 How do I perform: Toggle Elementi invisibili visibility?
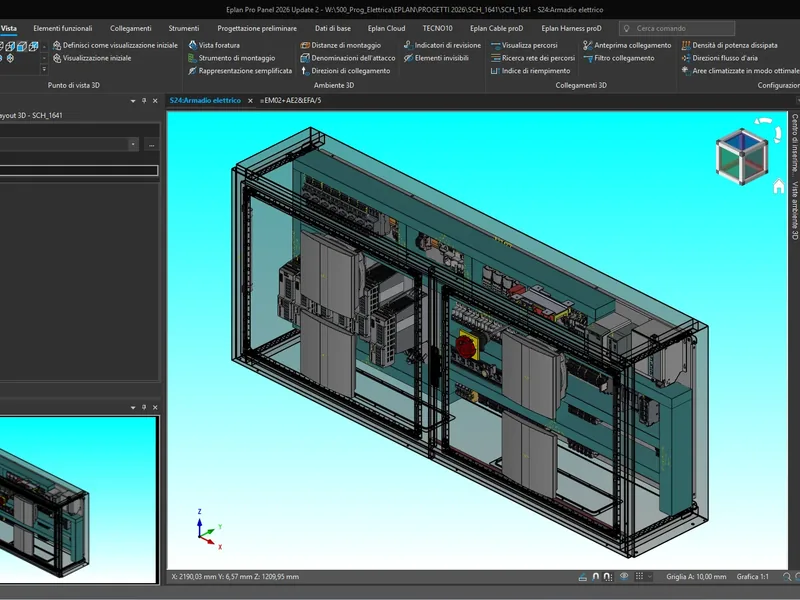(436, 58)
